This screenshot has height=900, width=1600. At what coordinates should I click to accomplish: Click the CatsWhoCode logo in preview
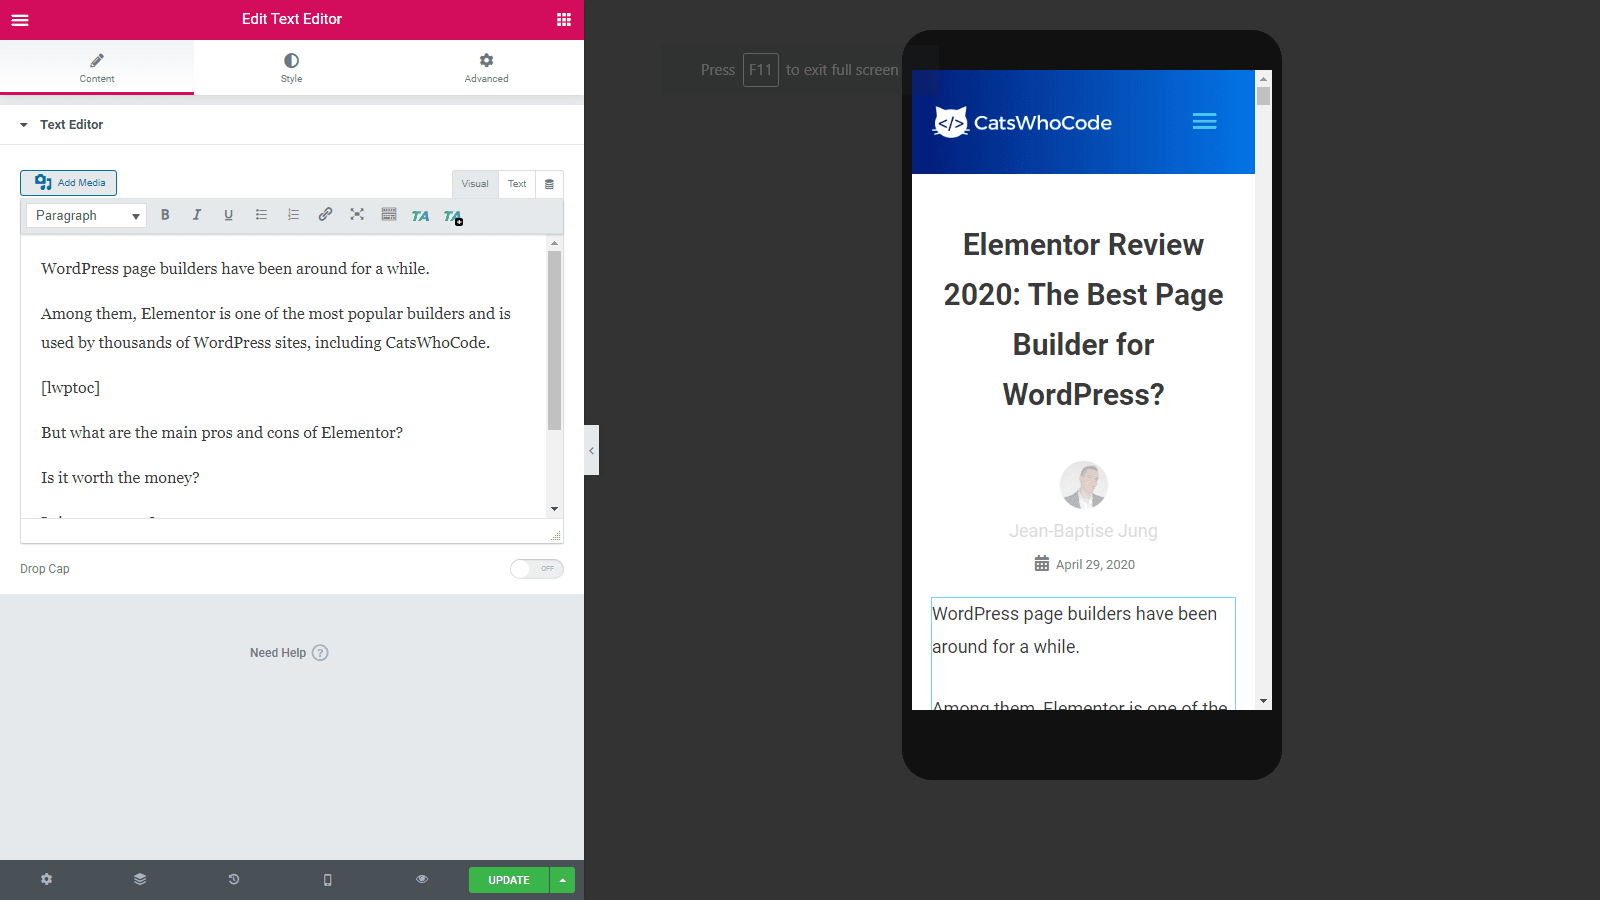click(1022, 122)
